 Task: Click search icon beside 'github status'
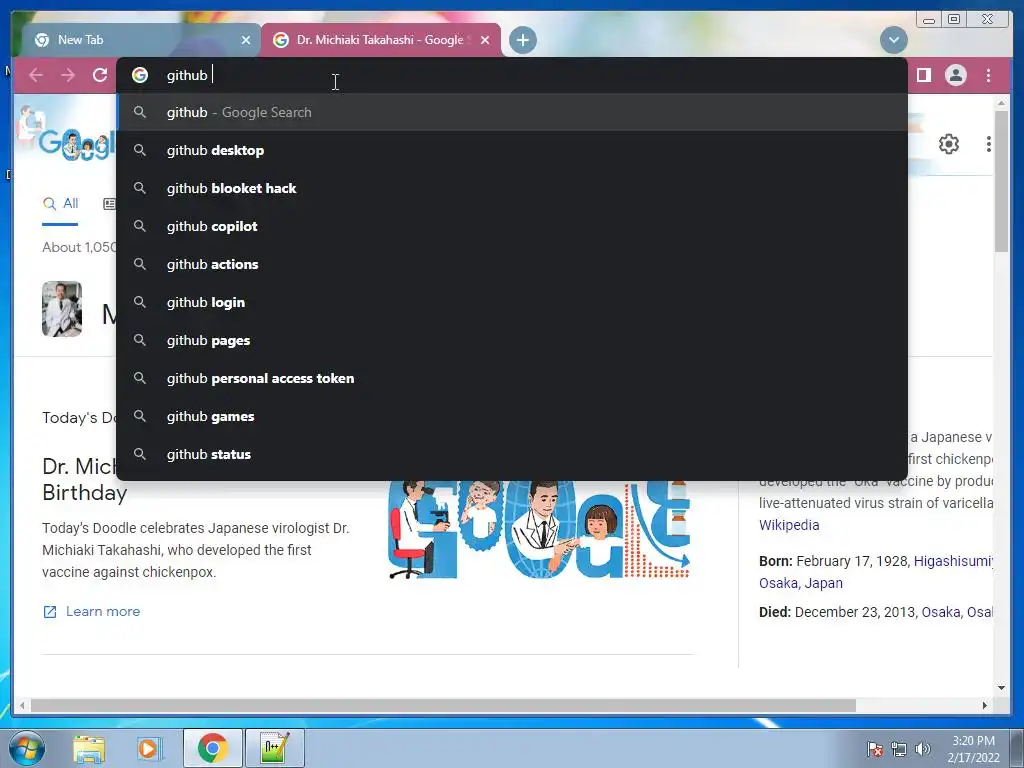140,454
